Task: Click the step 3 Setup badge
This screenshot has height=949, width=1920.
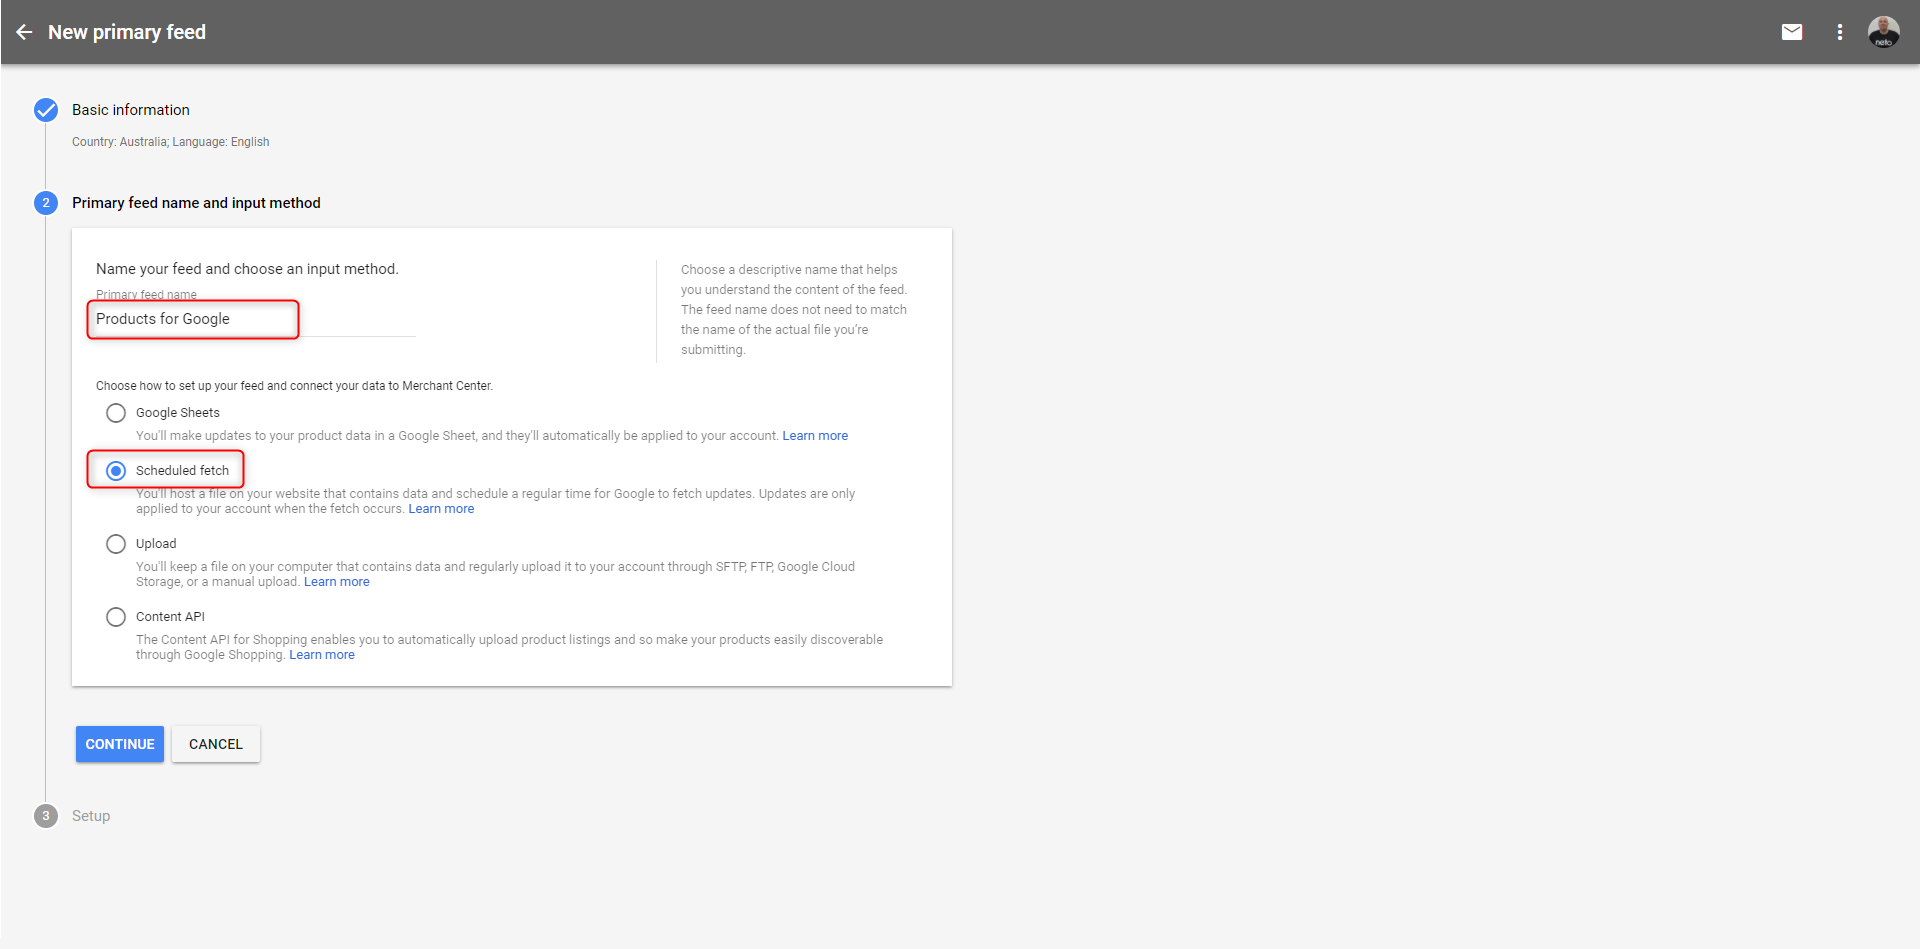Action: (46, 816)
